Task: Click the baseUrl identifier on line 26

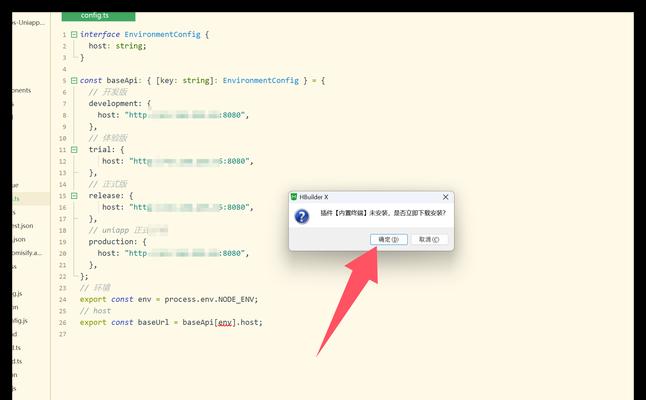Action: pos(153,323)
